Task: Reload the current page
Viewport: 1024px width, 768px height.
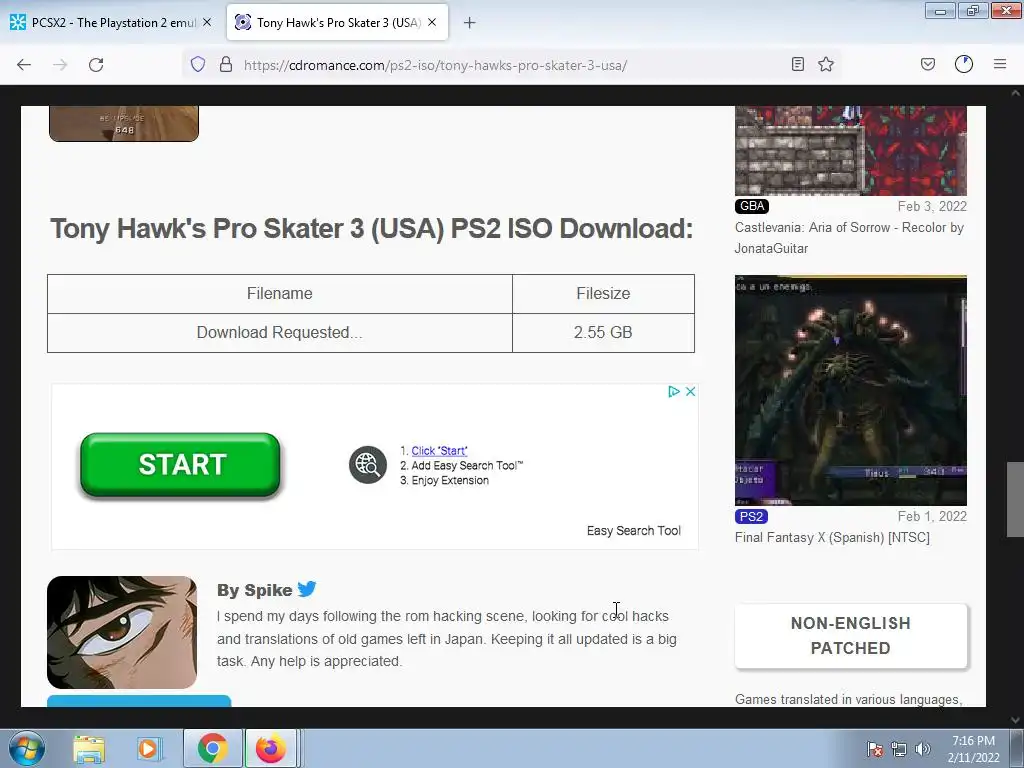Action: [x=96, y=65]
